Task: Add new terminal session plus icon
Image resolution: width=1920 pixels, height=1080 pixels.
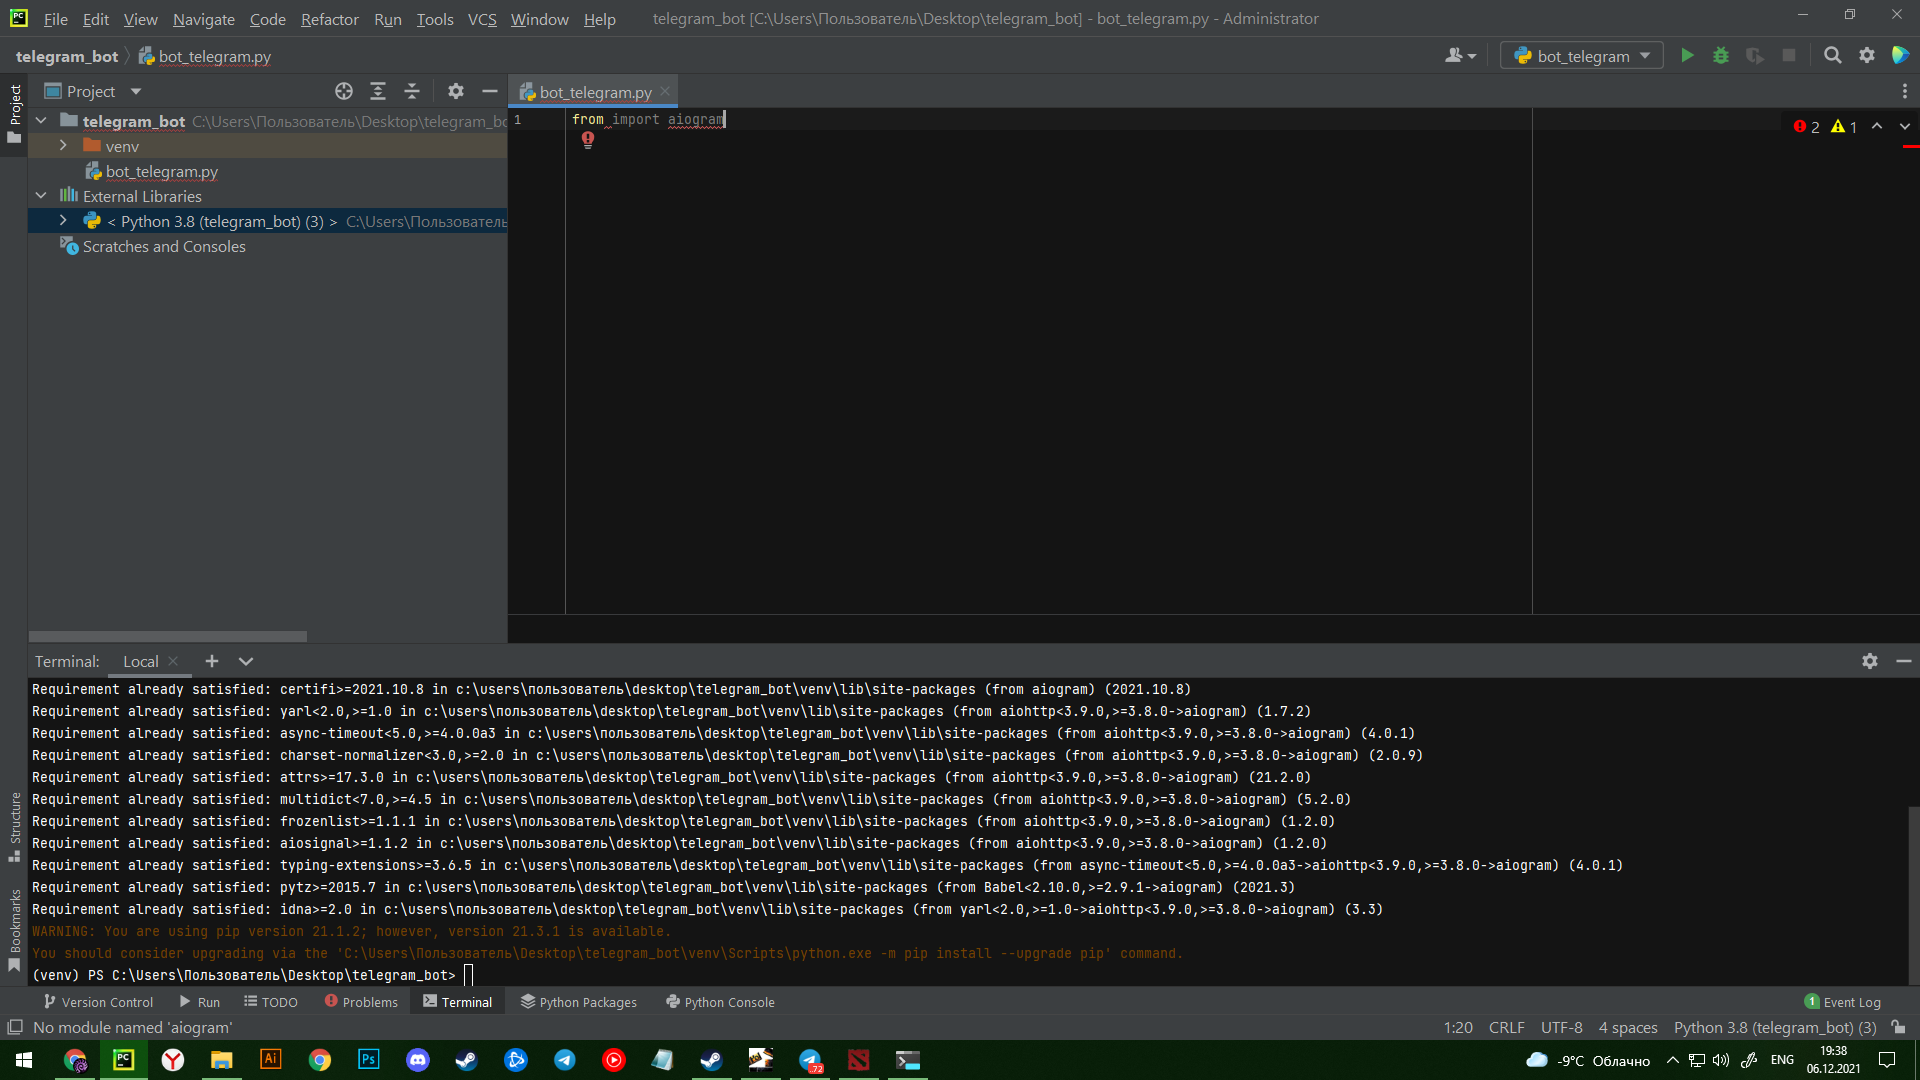Action: 212,661
